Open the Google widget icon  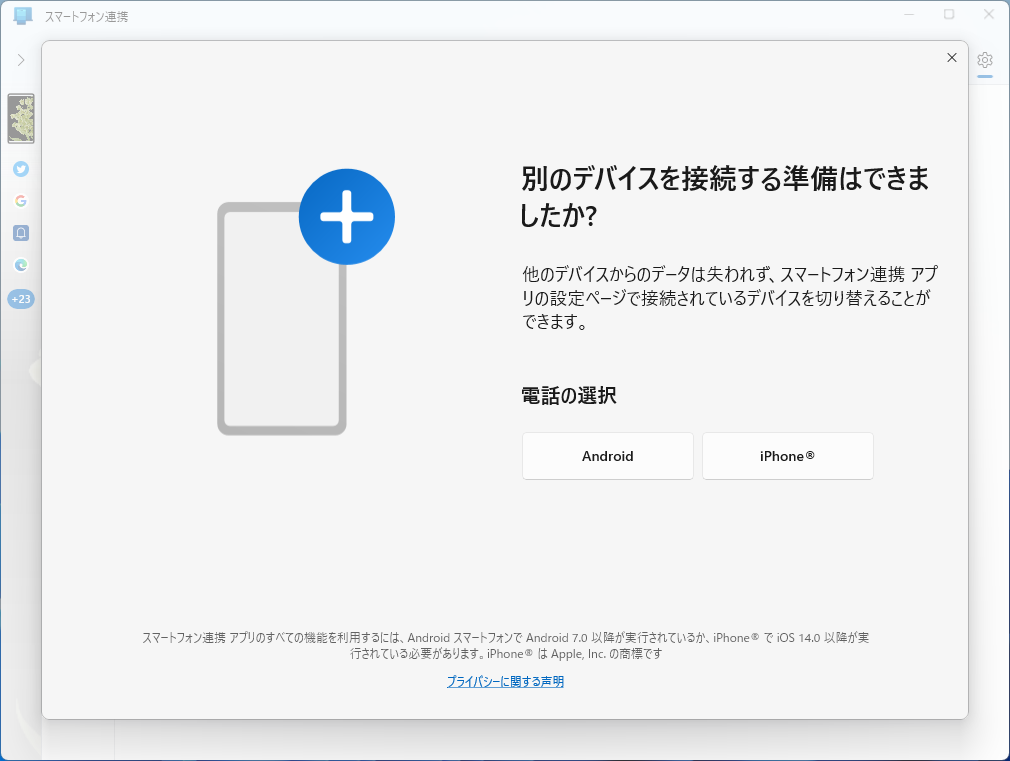[20, 201]
